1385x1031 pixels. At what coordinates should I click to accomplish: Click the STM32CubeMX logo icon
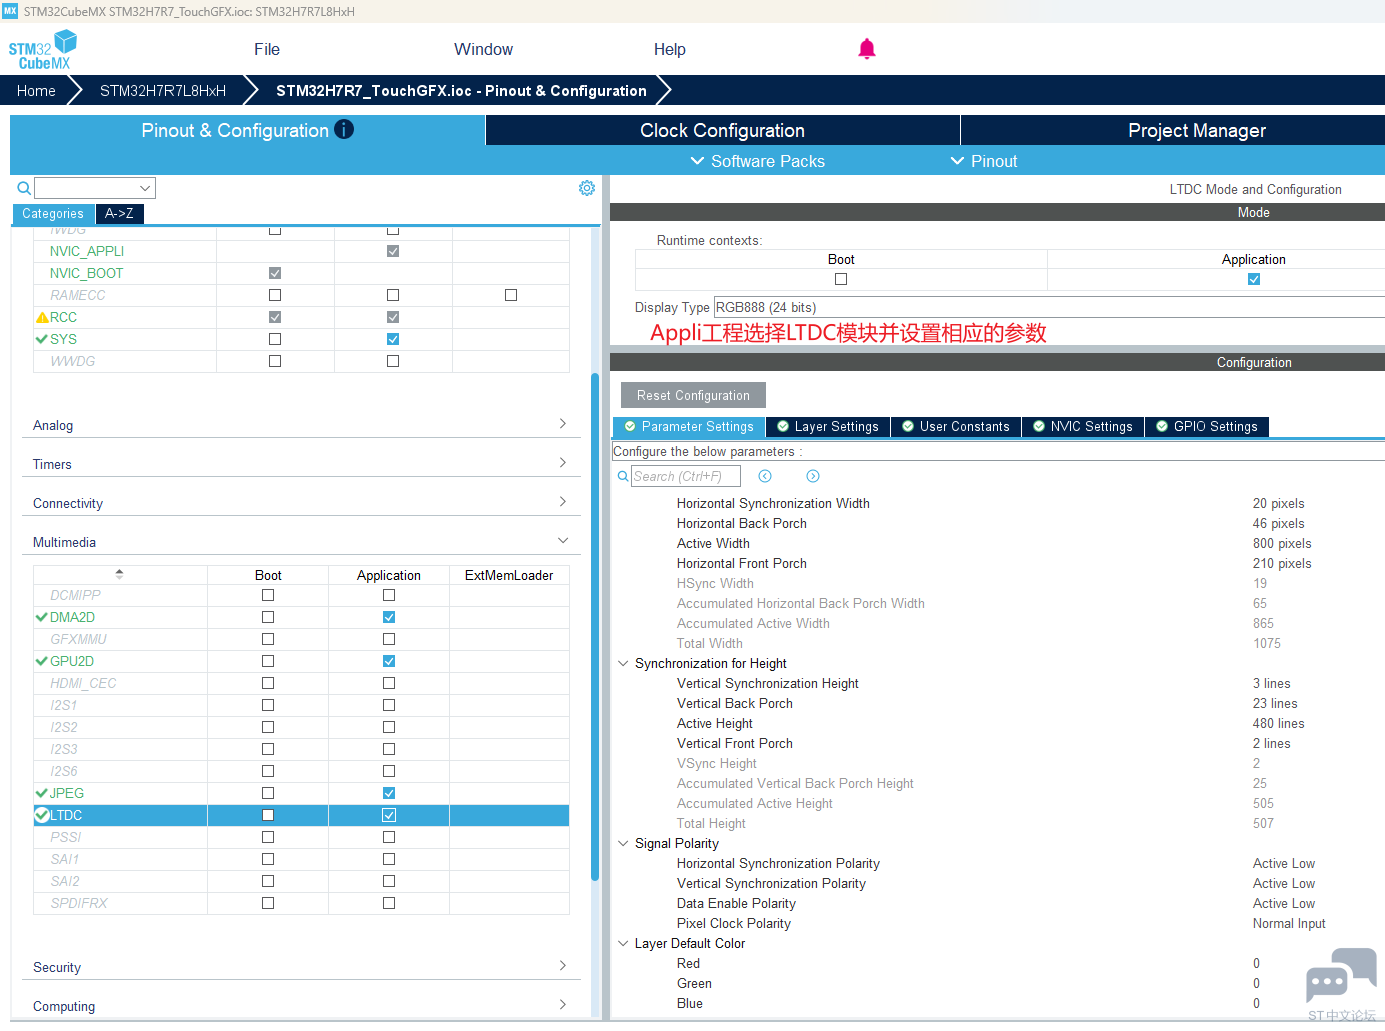pyautogui.click(x=42, y=49)
